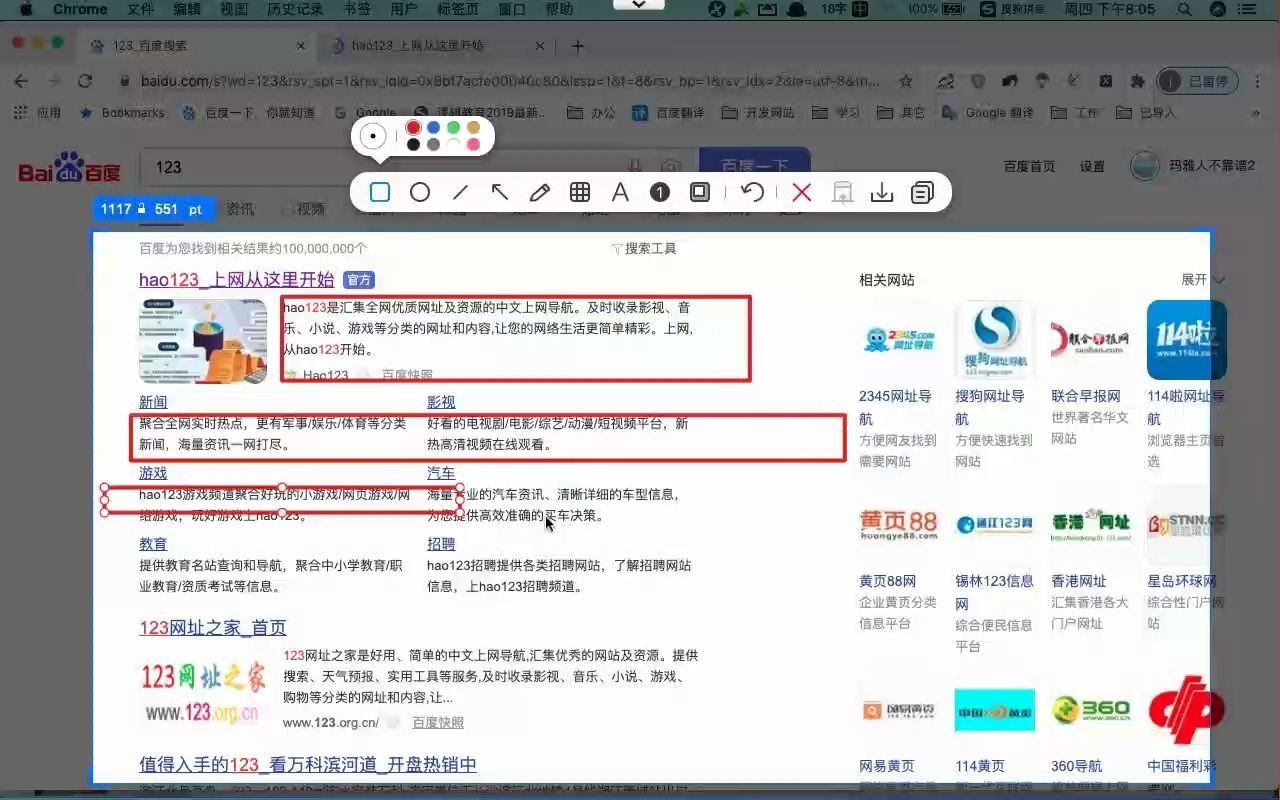Cancel the screenshot with red X
Screen dimensions: 1280x800
[801, 192]
